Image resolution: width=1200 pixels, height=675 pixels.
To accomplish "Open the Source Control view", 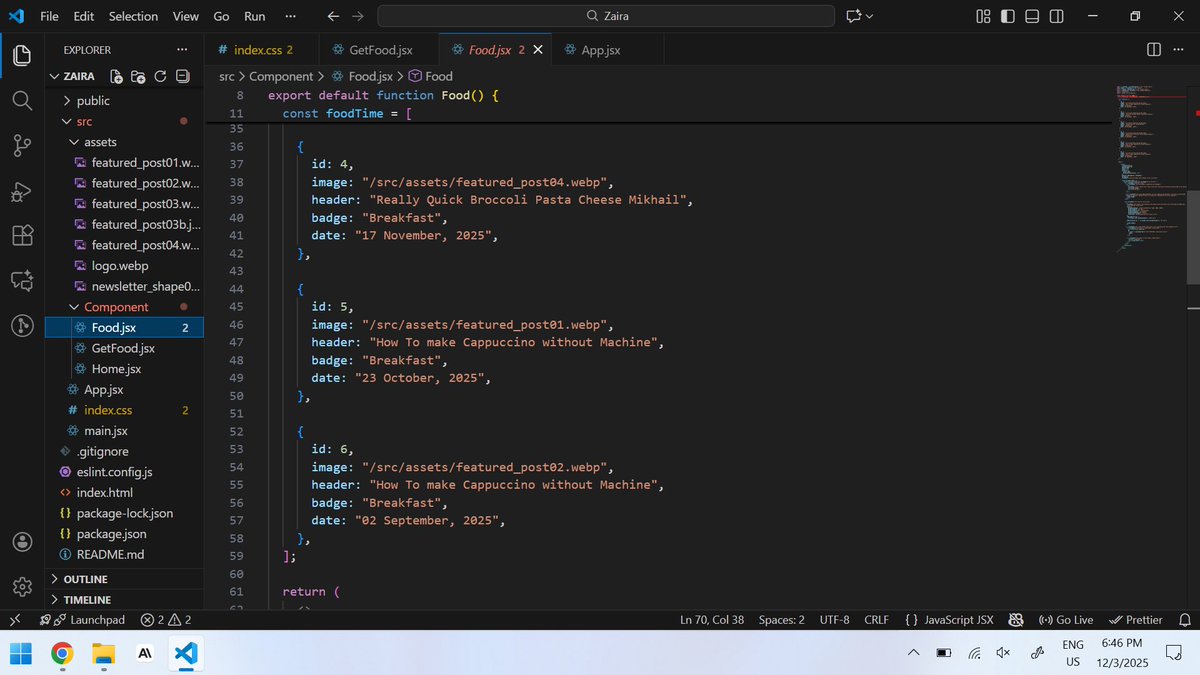I will 21,145.
